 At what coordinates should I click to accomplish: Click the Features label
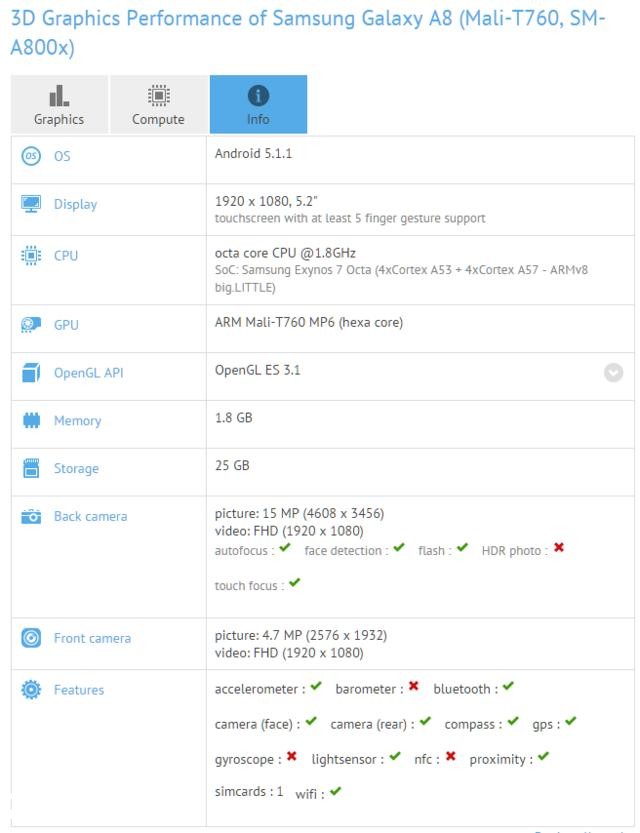79,690
